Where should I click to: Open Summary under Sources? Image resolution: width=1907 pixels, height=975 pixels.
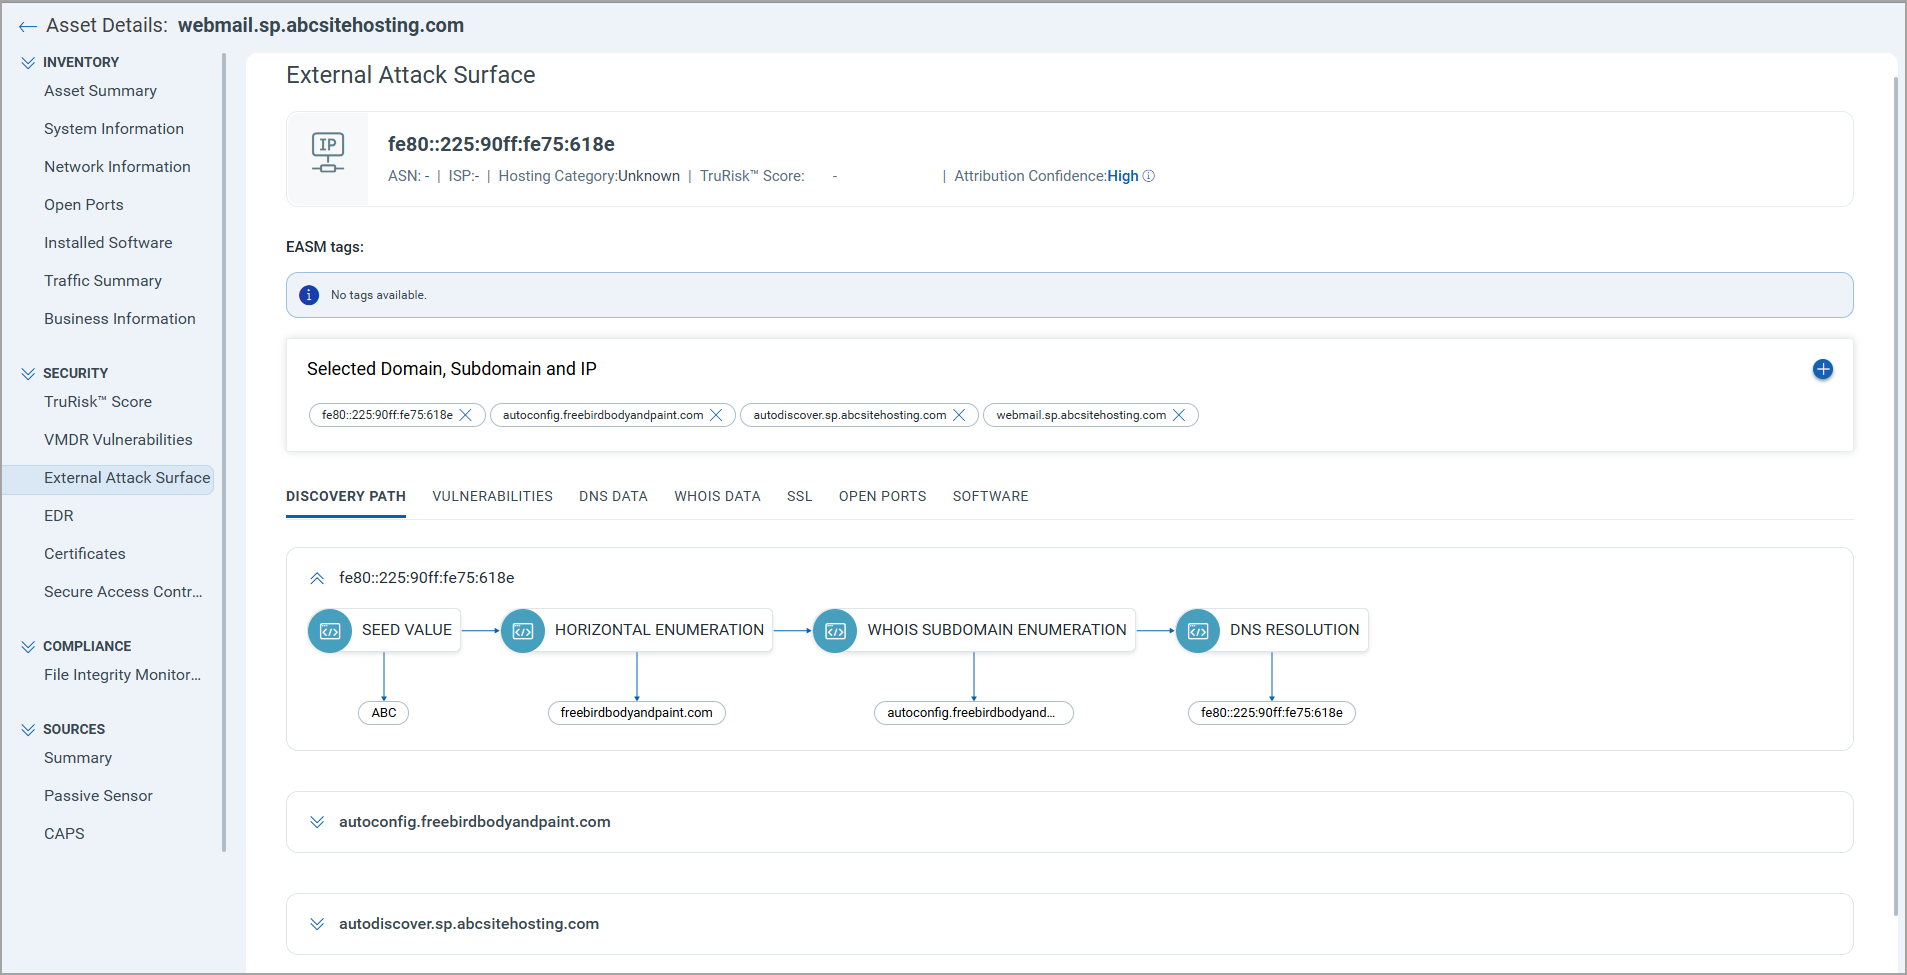78,758
